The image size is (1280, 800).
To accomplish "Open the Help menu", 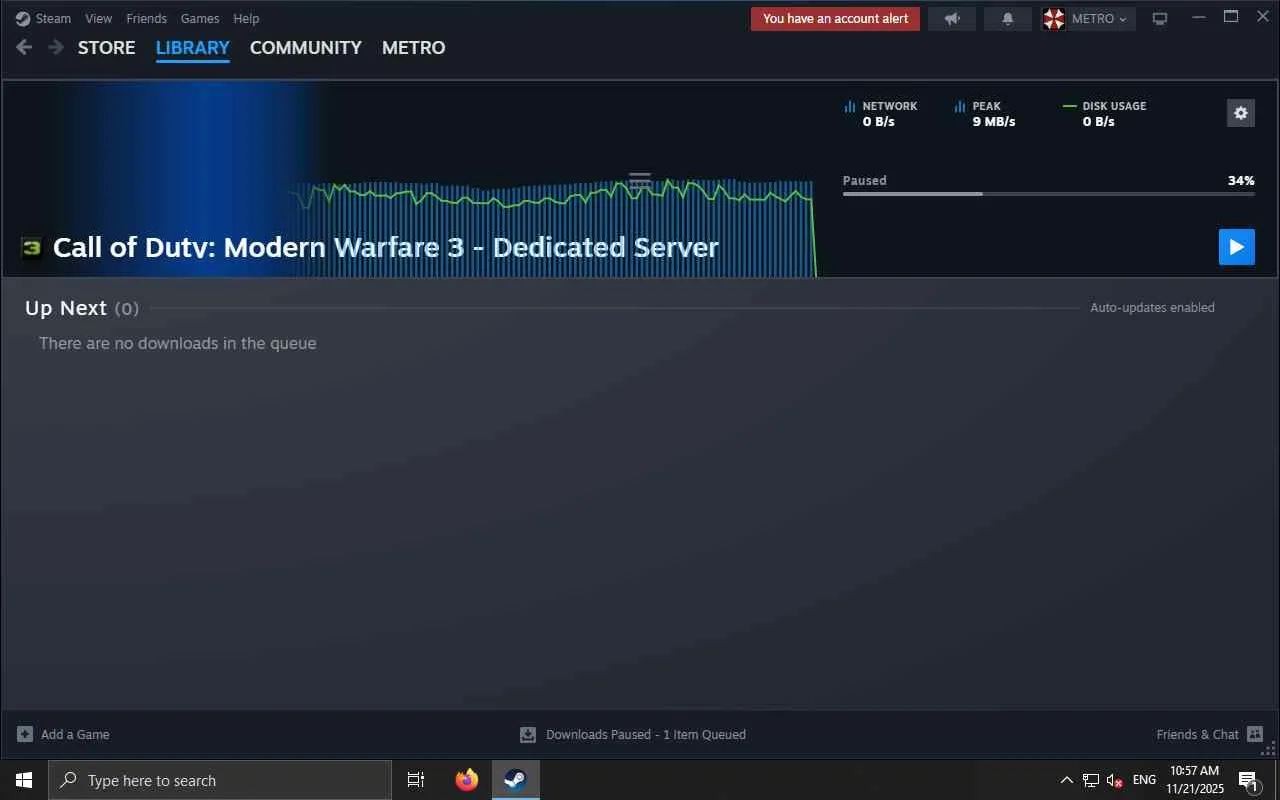I will click(x=246, y=18).
